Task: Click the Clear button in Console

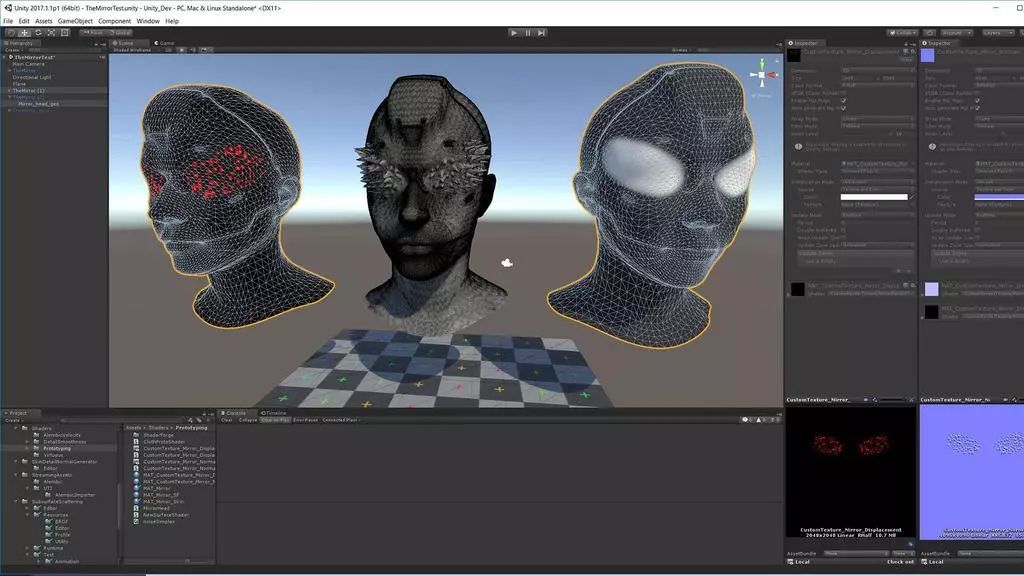Action: click(x=227, y=420)
